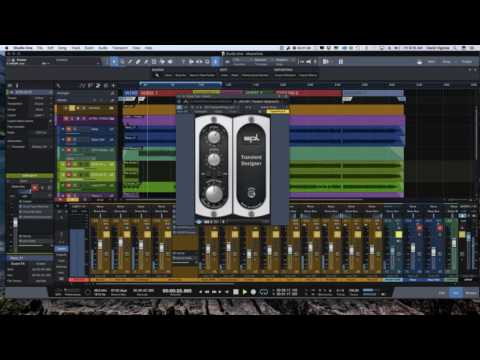Select the Paint tool in the toolbar
This screenshot has height=360, width=480.
(x=146, y=62)
